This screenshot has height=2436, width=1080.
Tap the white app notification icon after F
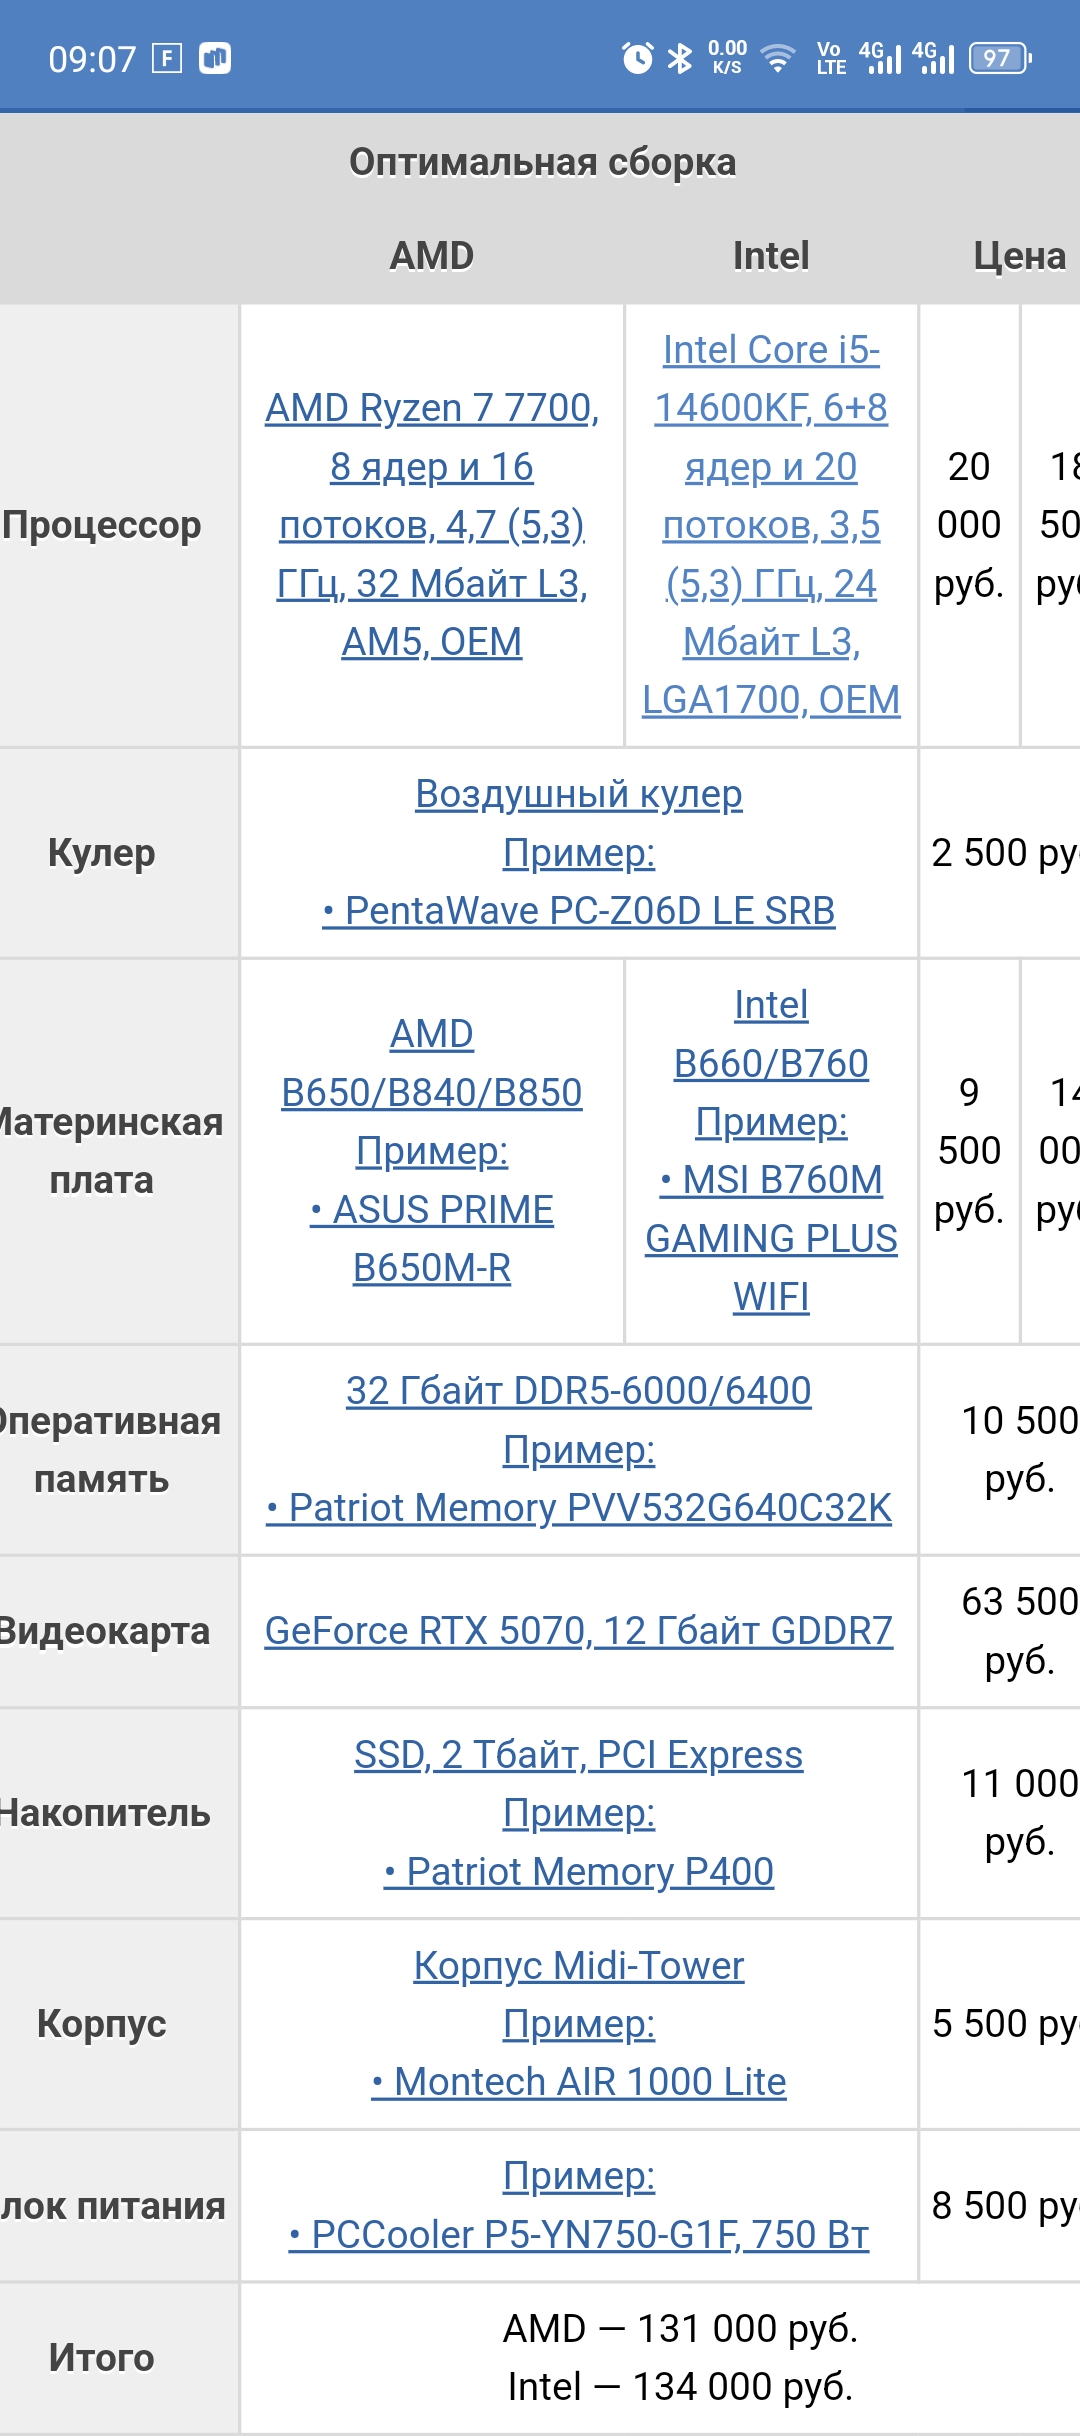coord(215,58)
